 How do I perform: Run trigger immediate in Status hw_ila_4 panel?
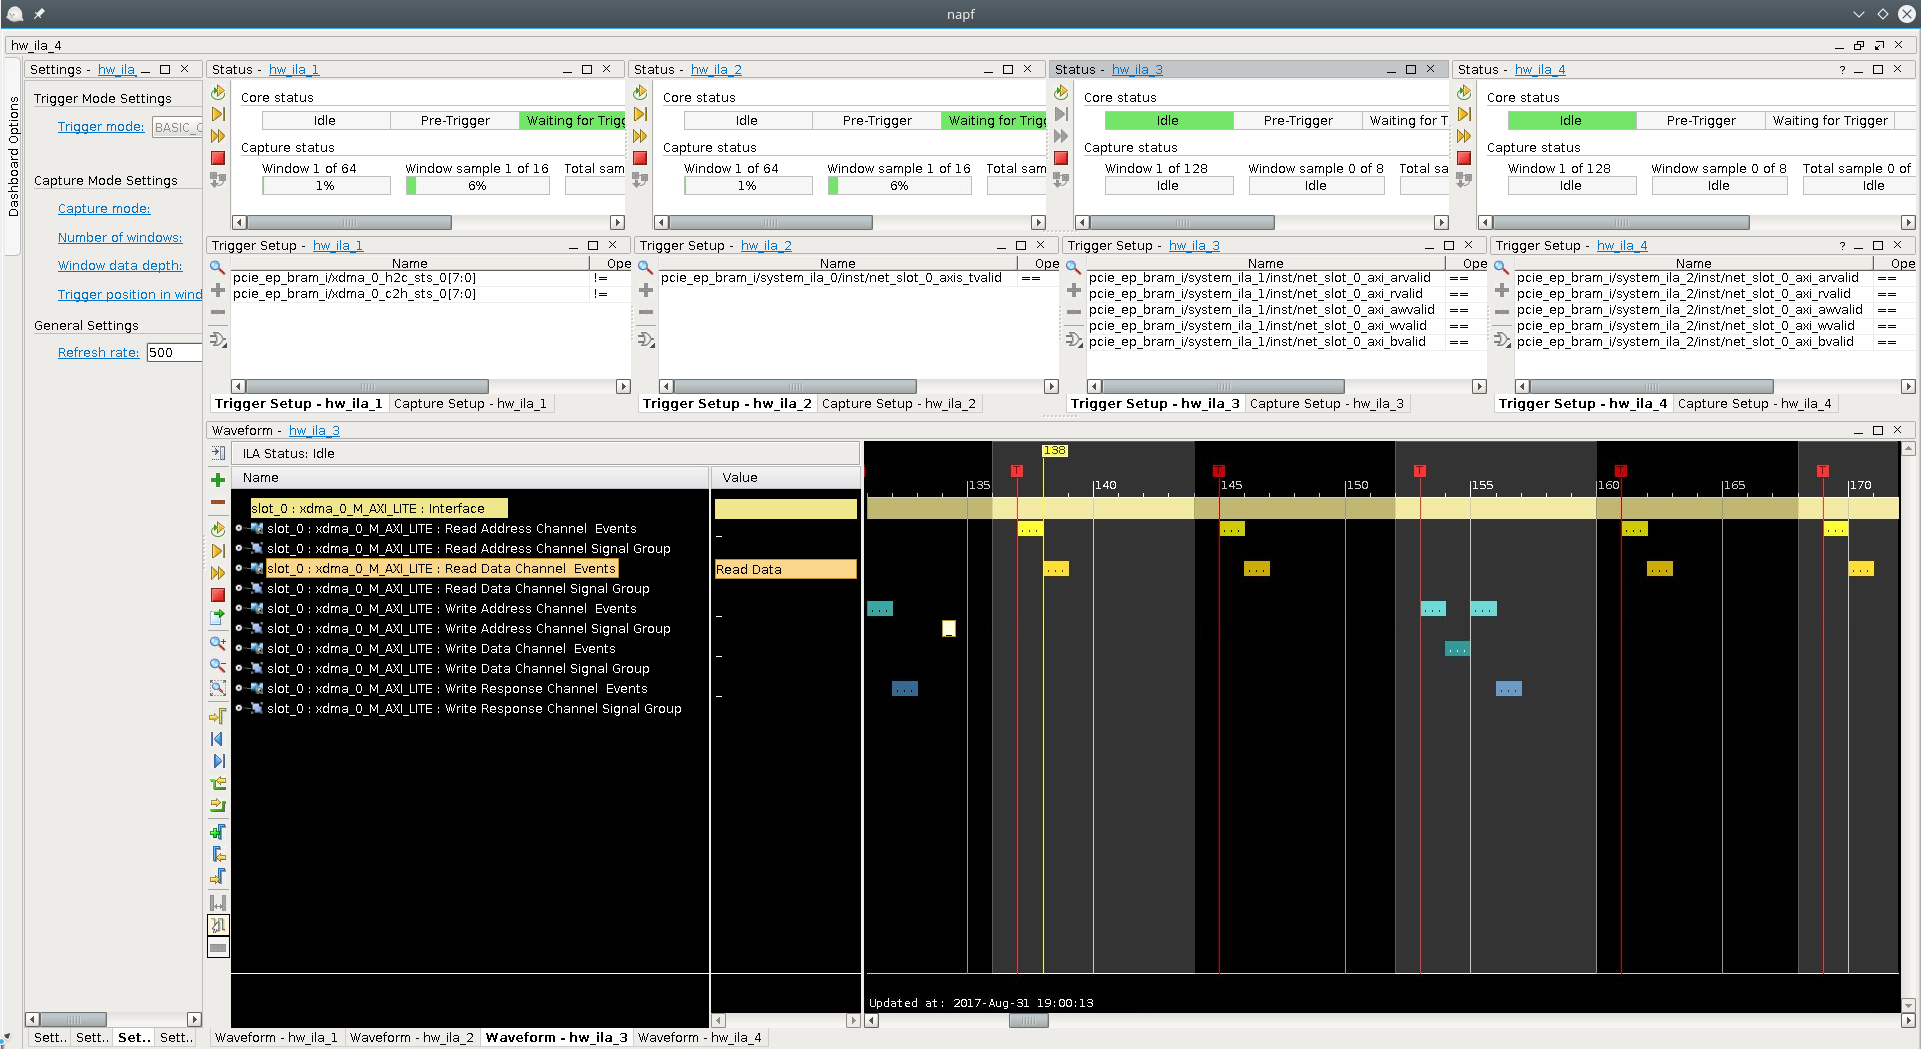click(1464, 136)
